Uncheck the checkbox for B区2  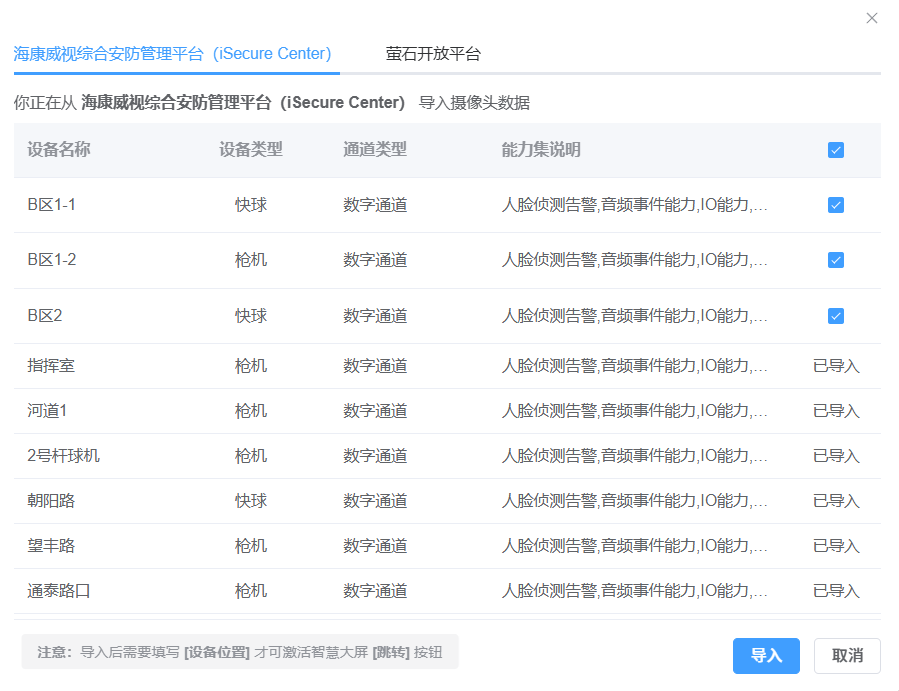click(836, 316)
